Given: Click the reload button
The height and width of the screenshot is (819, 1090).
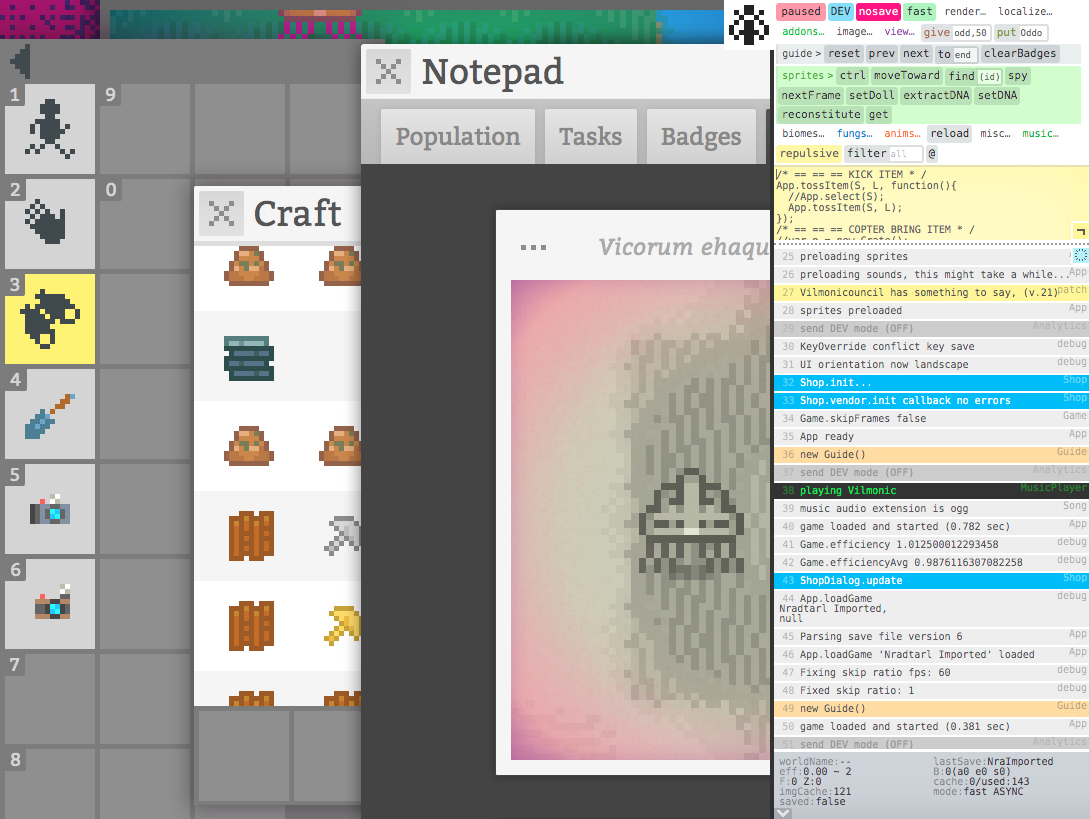Looking at the screenshot, I should [x=949, y=133].
